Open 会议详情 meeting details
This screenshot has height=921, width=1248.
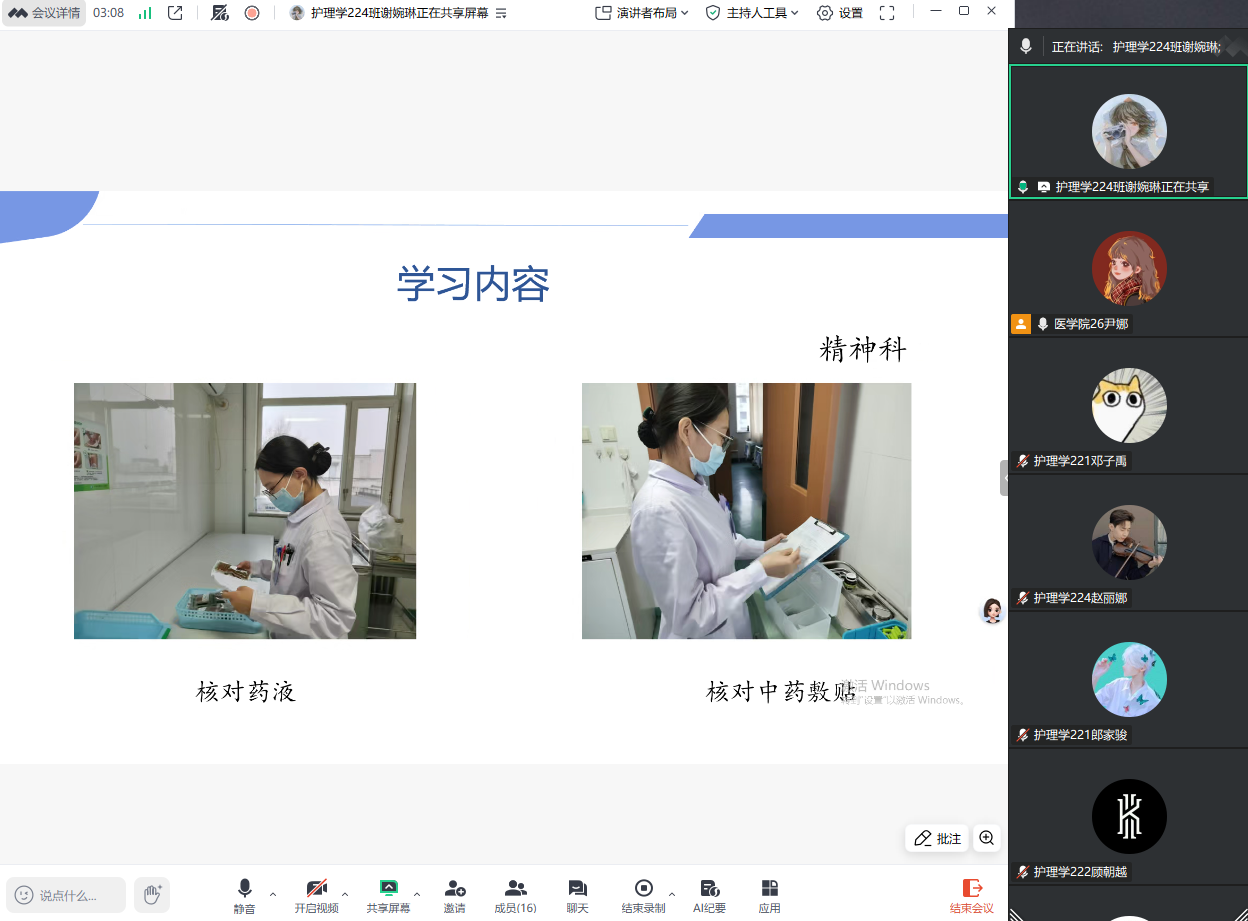[x=45, y=13]
